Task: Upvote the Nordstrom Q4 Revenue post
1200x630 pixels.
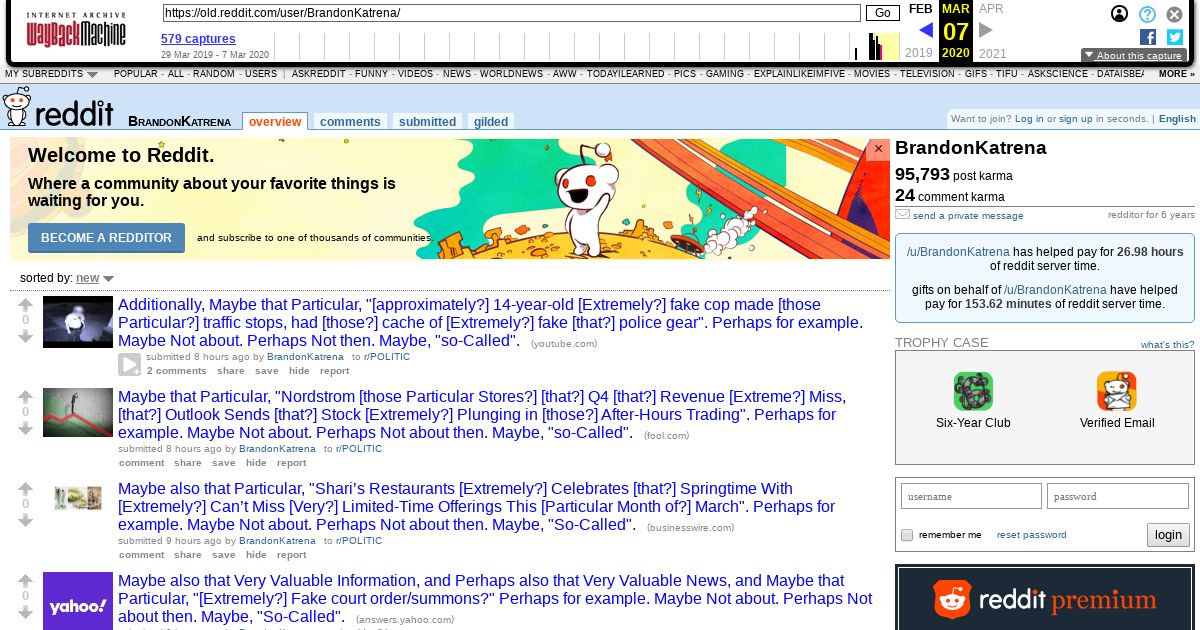Action: tap(26, 396)
